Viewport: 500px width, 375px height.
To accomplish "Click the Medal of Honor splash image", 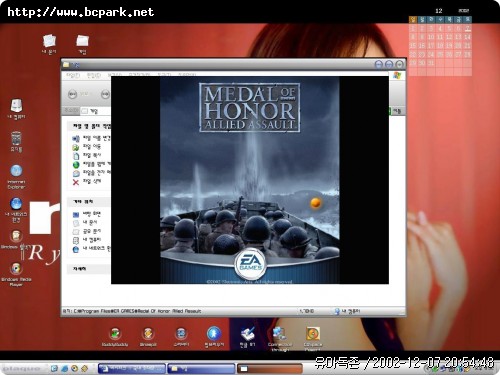I will point(250,180).
